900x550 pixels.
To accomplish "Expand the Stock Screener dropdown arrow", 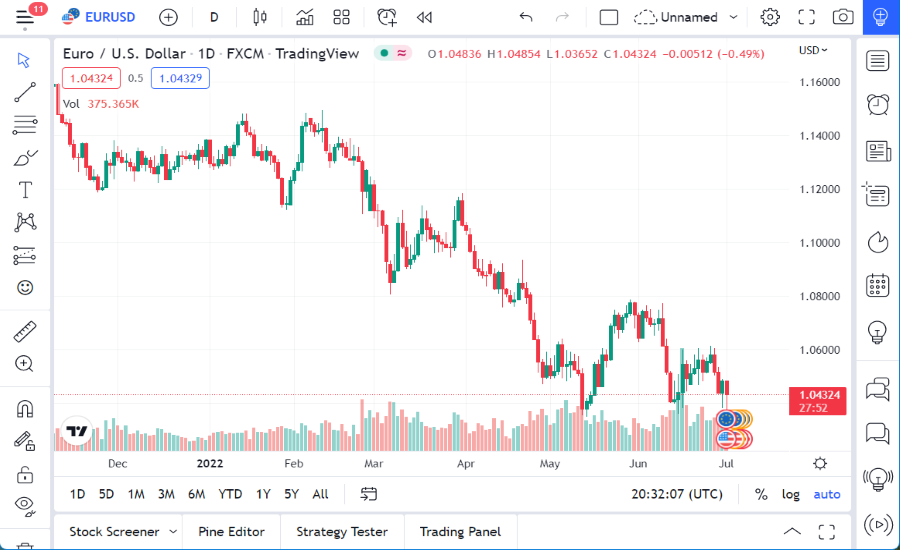I will [x=174, y=532].
